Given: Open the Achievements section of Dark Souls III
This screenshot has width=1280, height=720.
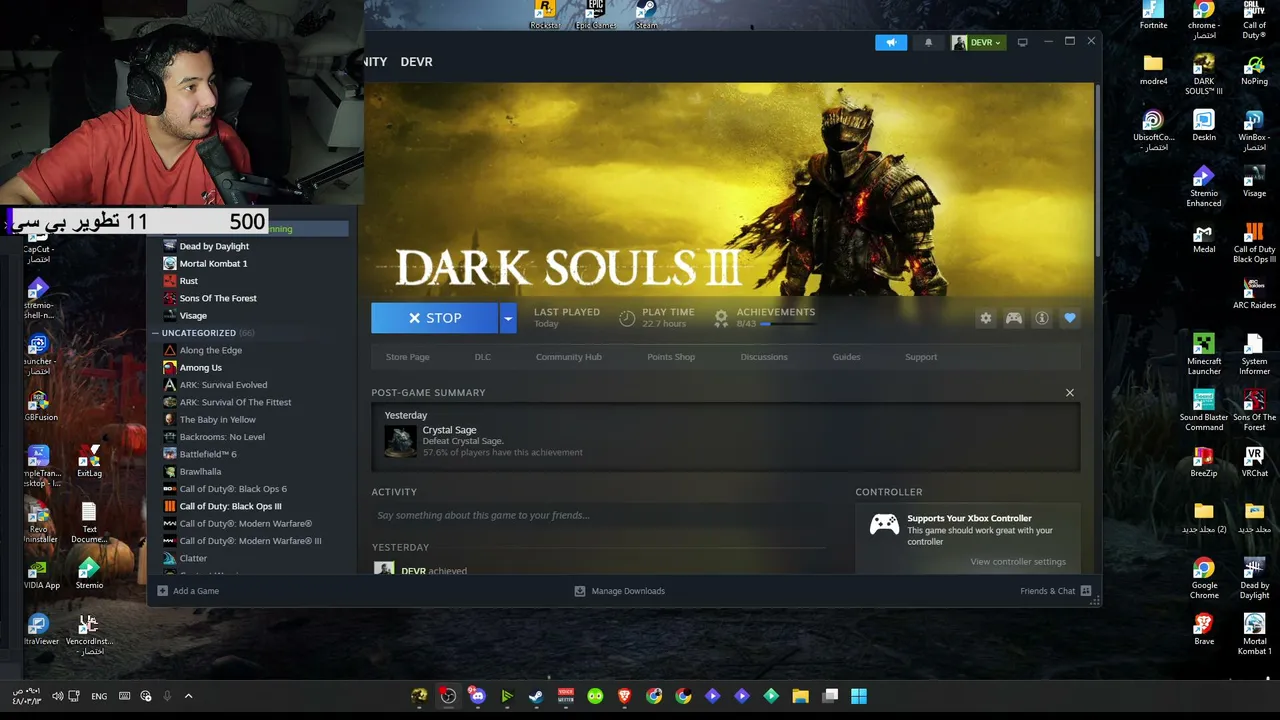Looking at the screenshot, I should point(765,317).
